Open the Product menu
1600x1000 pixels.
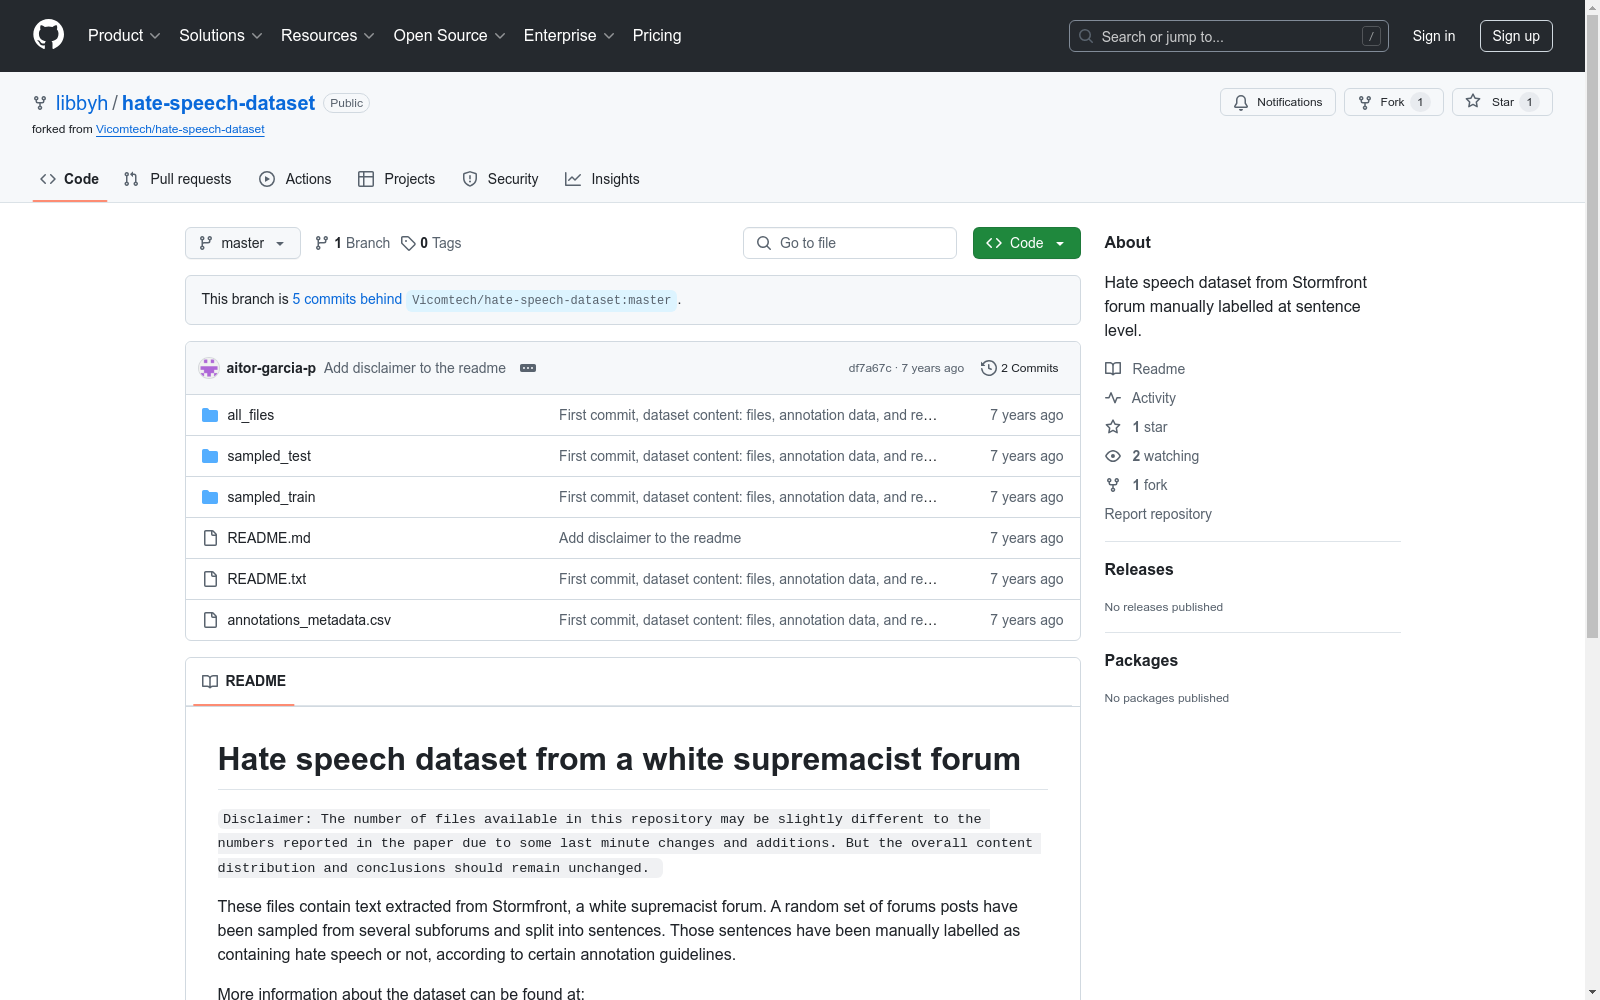124,35
